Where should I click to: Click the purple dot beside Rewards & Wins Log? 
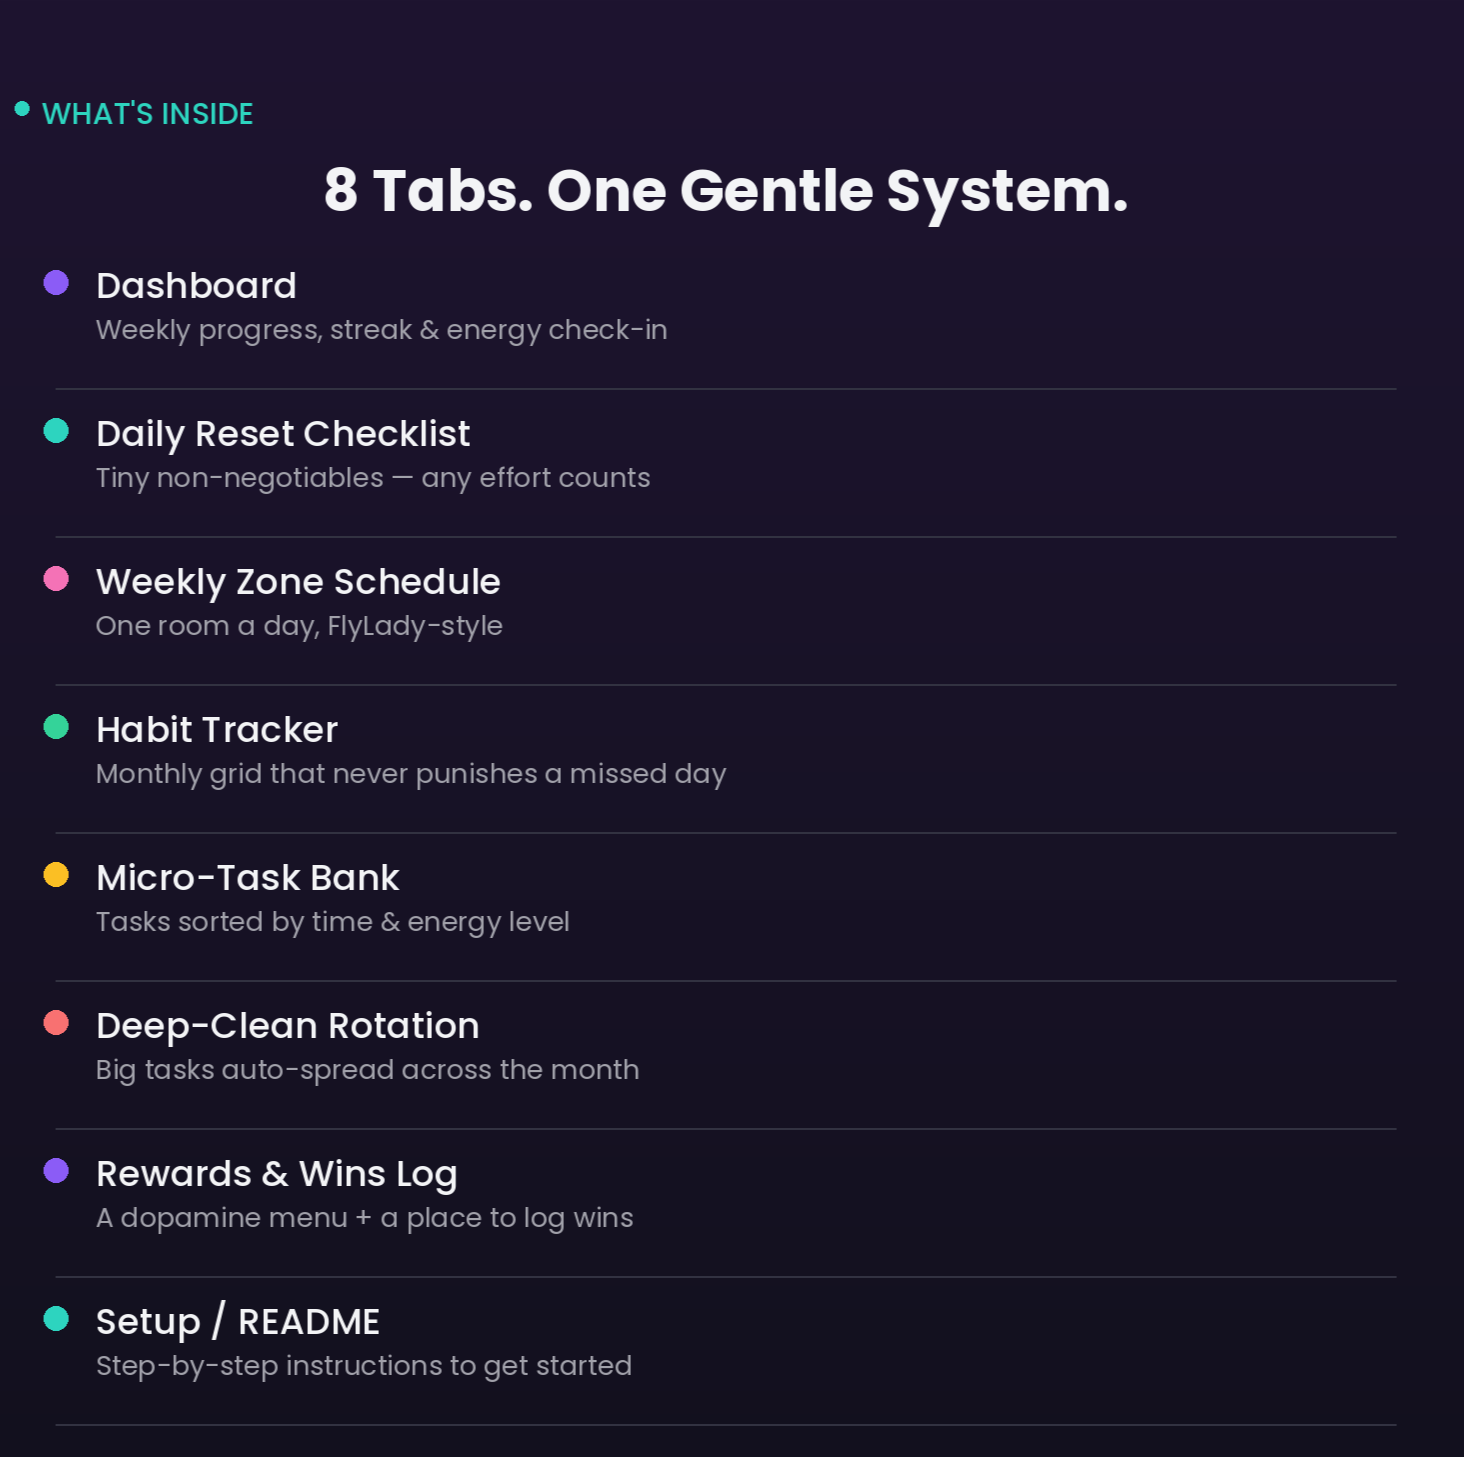tap(56, 1171)
